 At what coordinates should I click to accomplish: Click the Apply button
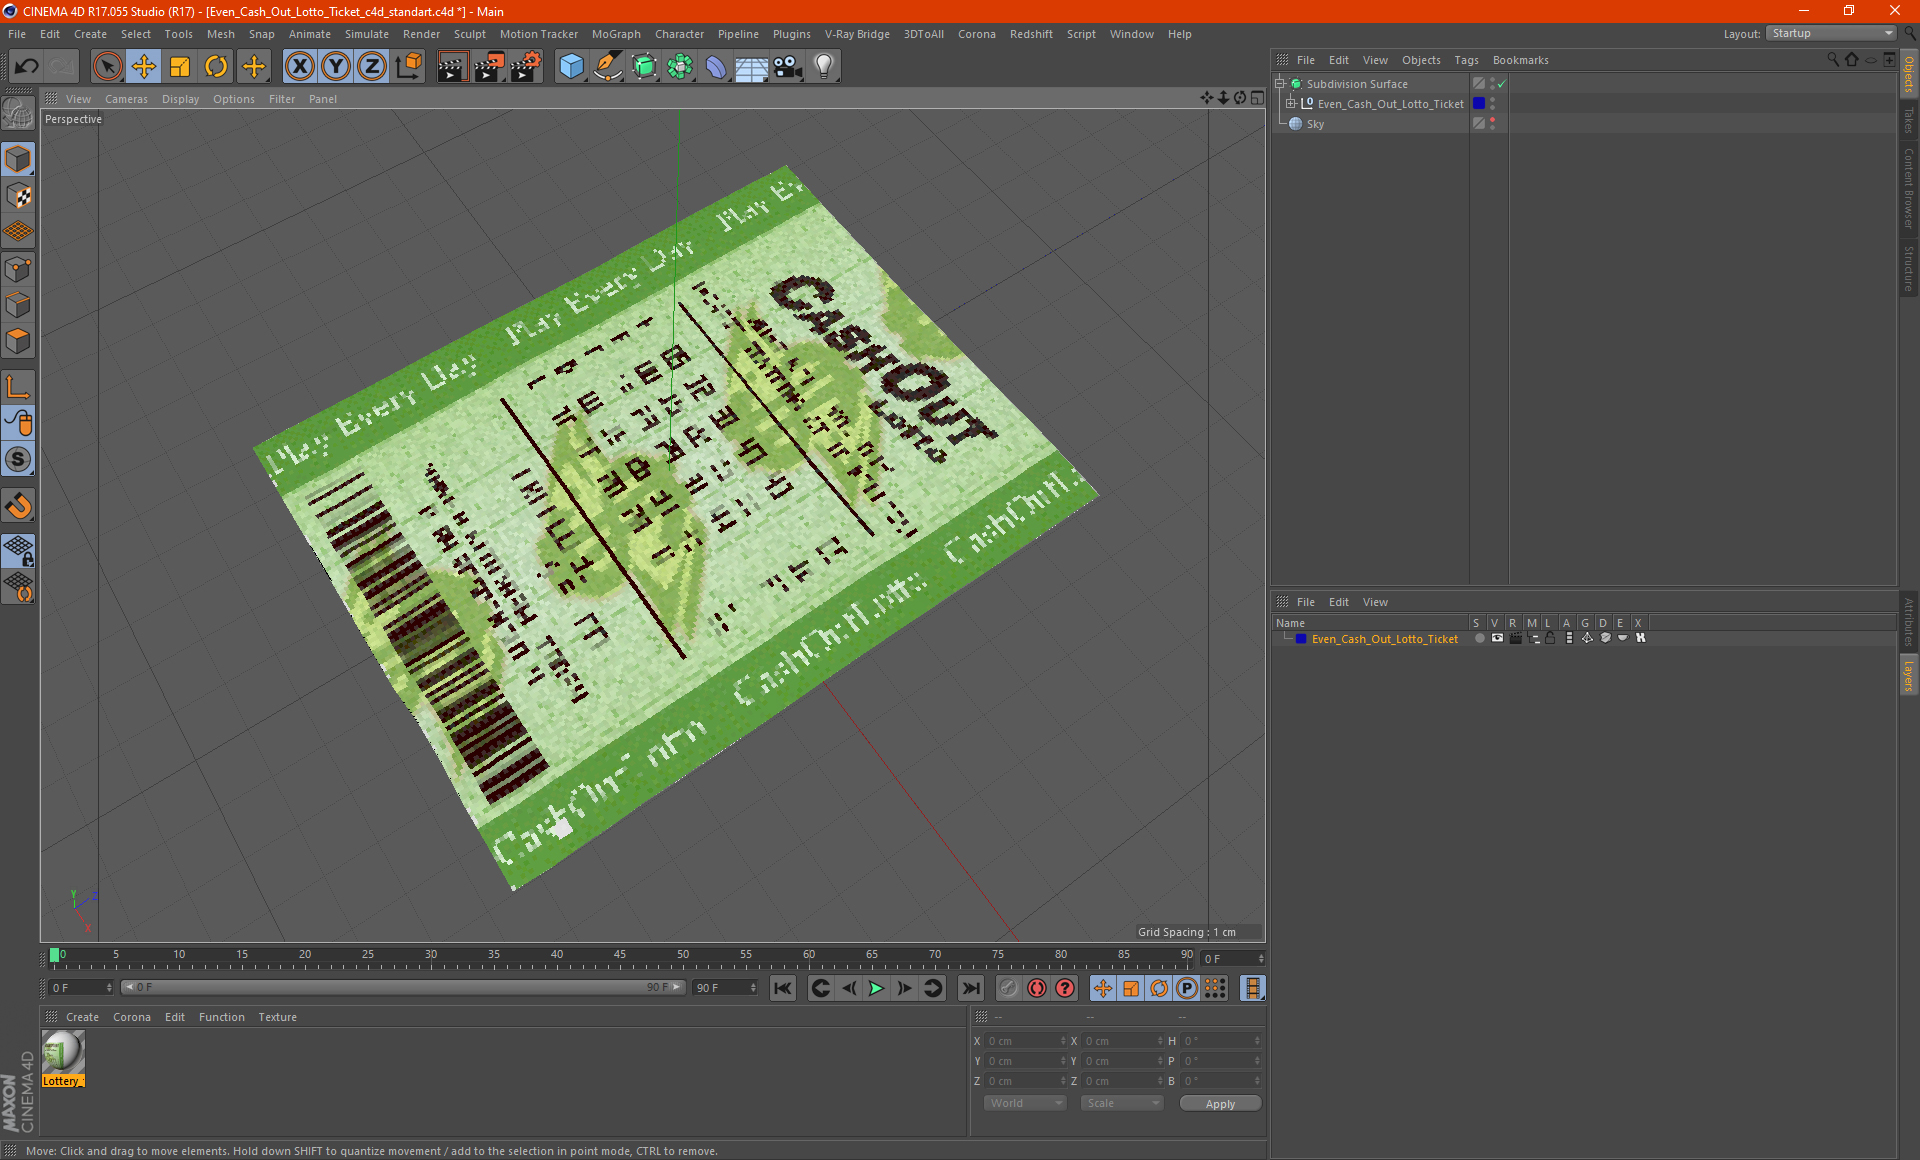[1219, 1103]
